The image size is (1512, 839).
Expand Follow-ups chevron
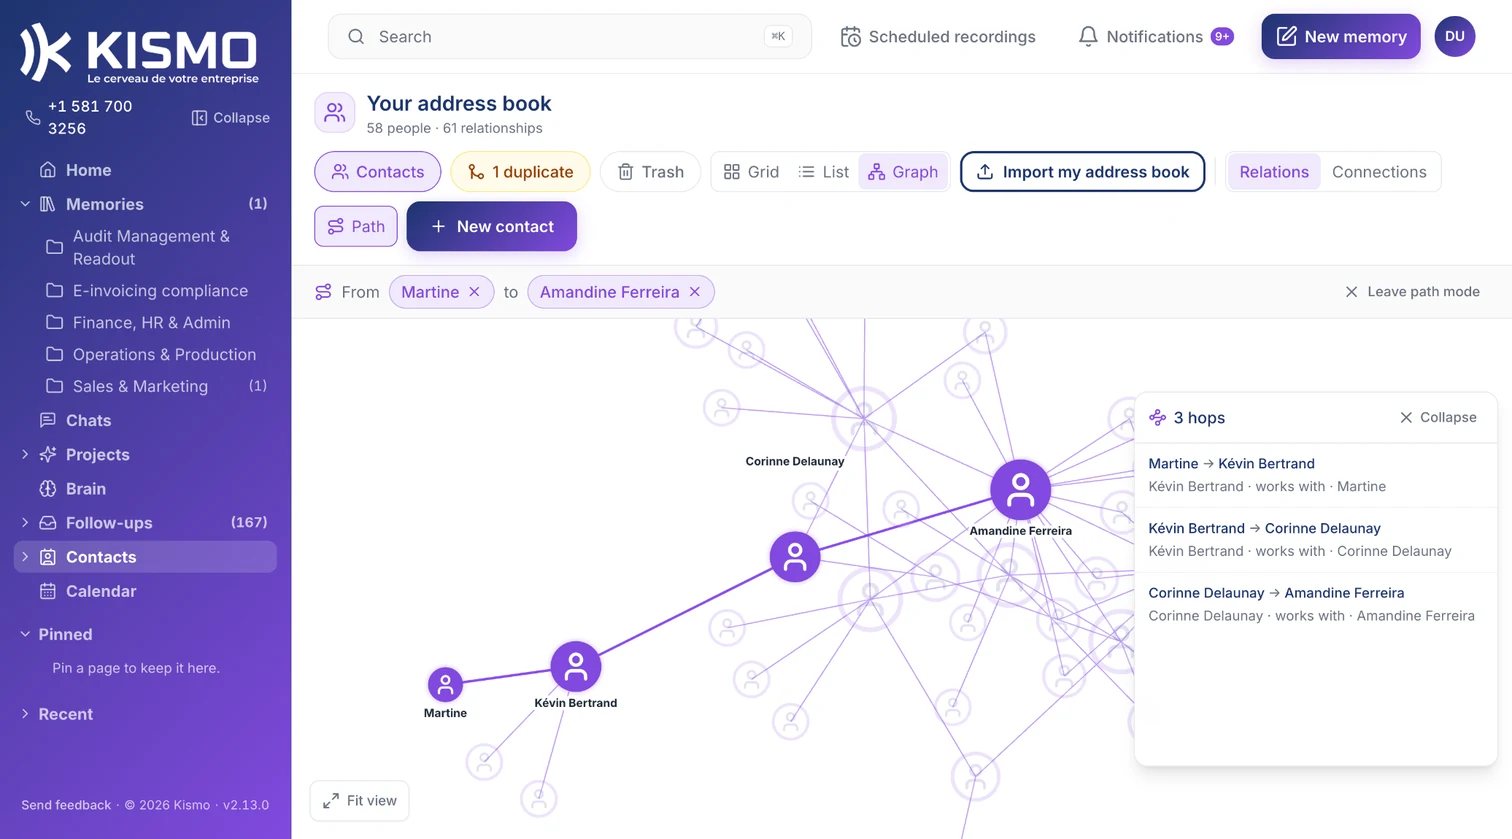pyautogui.click(x=25, y=523)
